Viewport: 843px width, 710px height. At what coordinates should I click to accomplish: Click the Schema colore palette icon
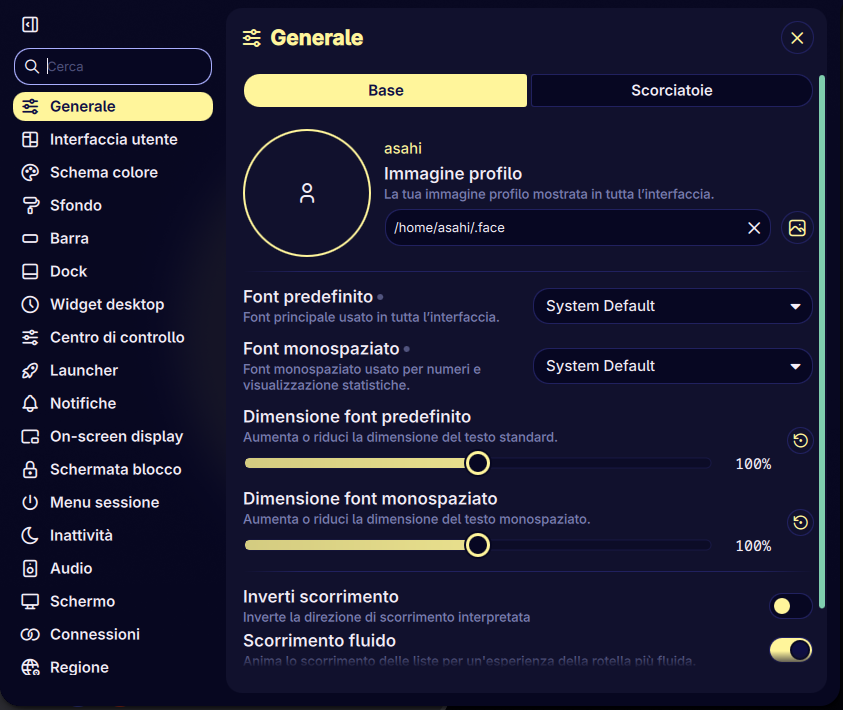pos(30,173)
